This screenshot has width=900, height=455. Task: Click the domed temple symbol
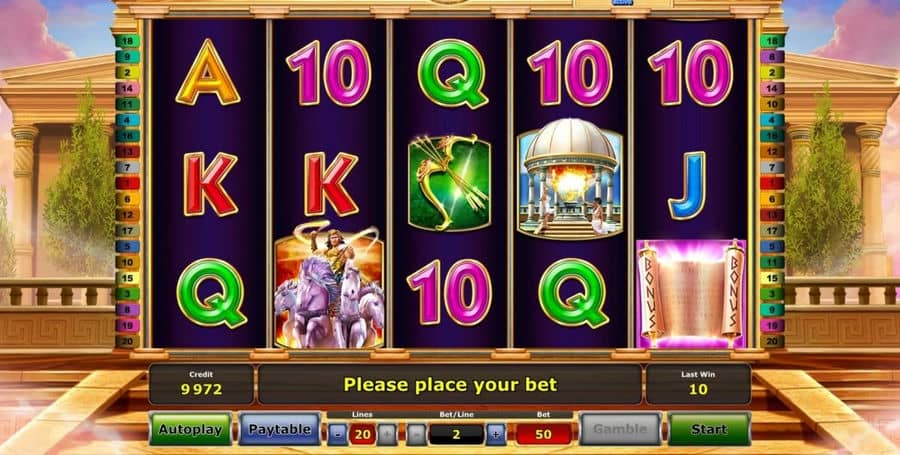[x=570, y=178]
